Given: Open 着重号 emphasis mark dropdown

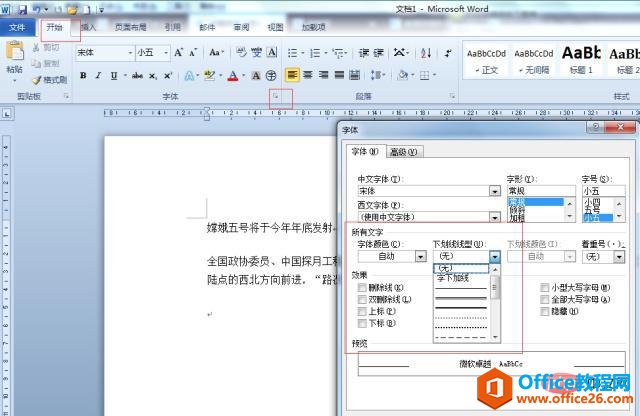Looking at the screenshot, I should tap(619, 256).
